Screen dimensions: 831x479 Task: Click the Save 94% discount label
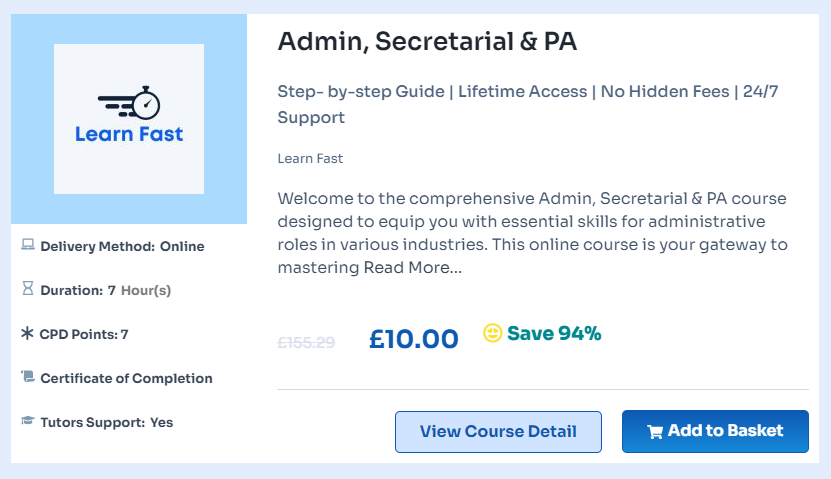pyautogui.click(x=554, y=333)
